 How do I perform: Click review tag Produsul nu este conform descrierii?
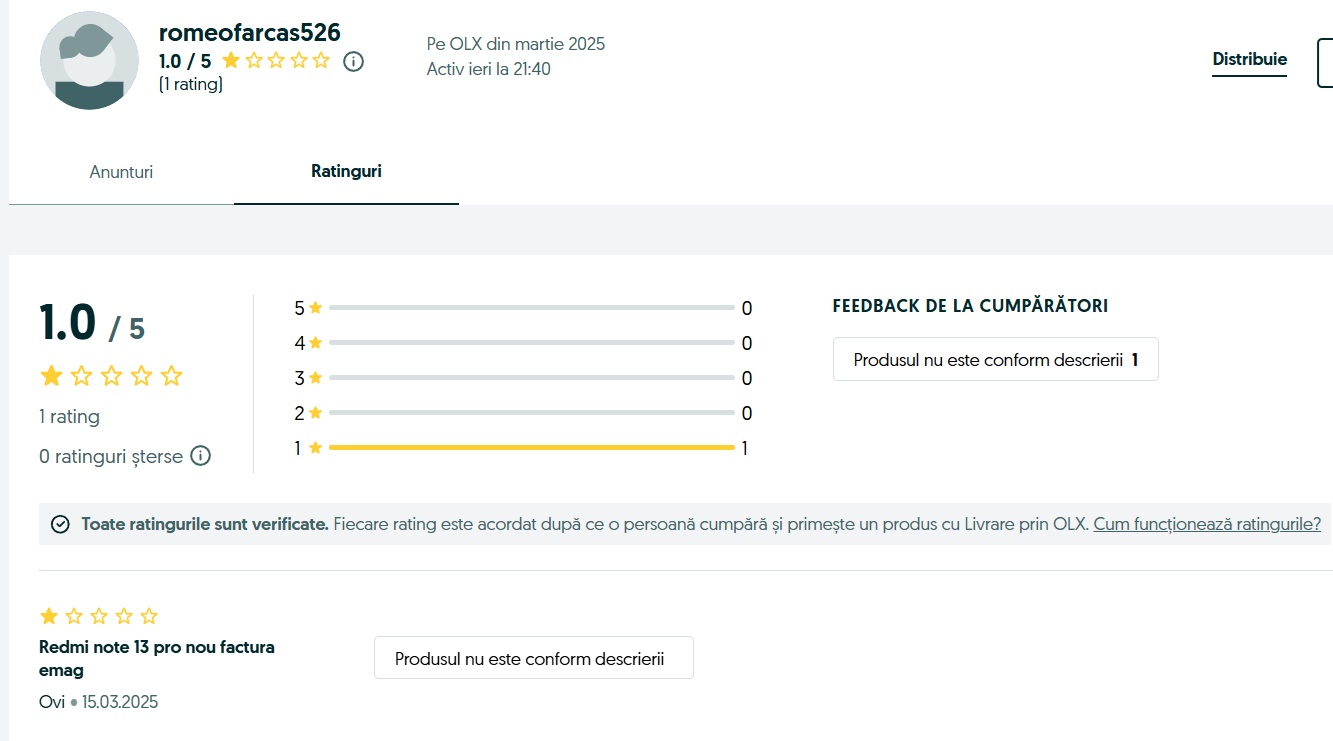point(533,659)
